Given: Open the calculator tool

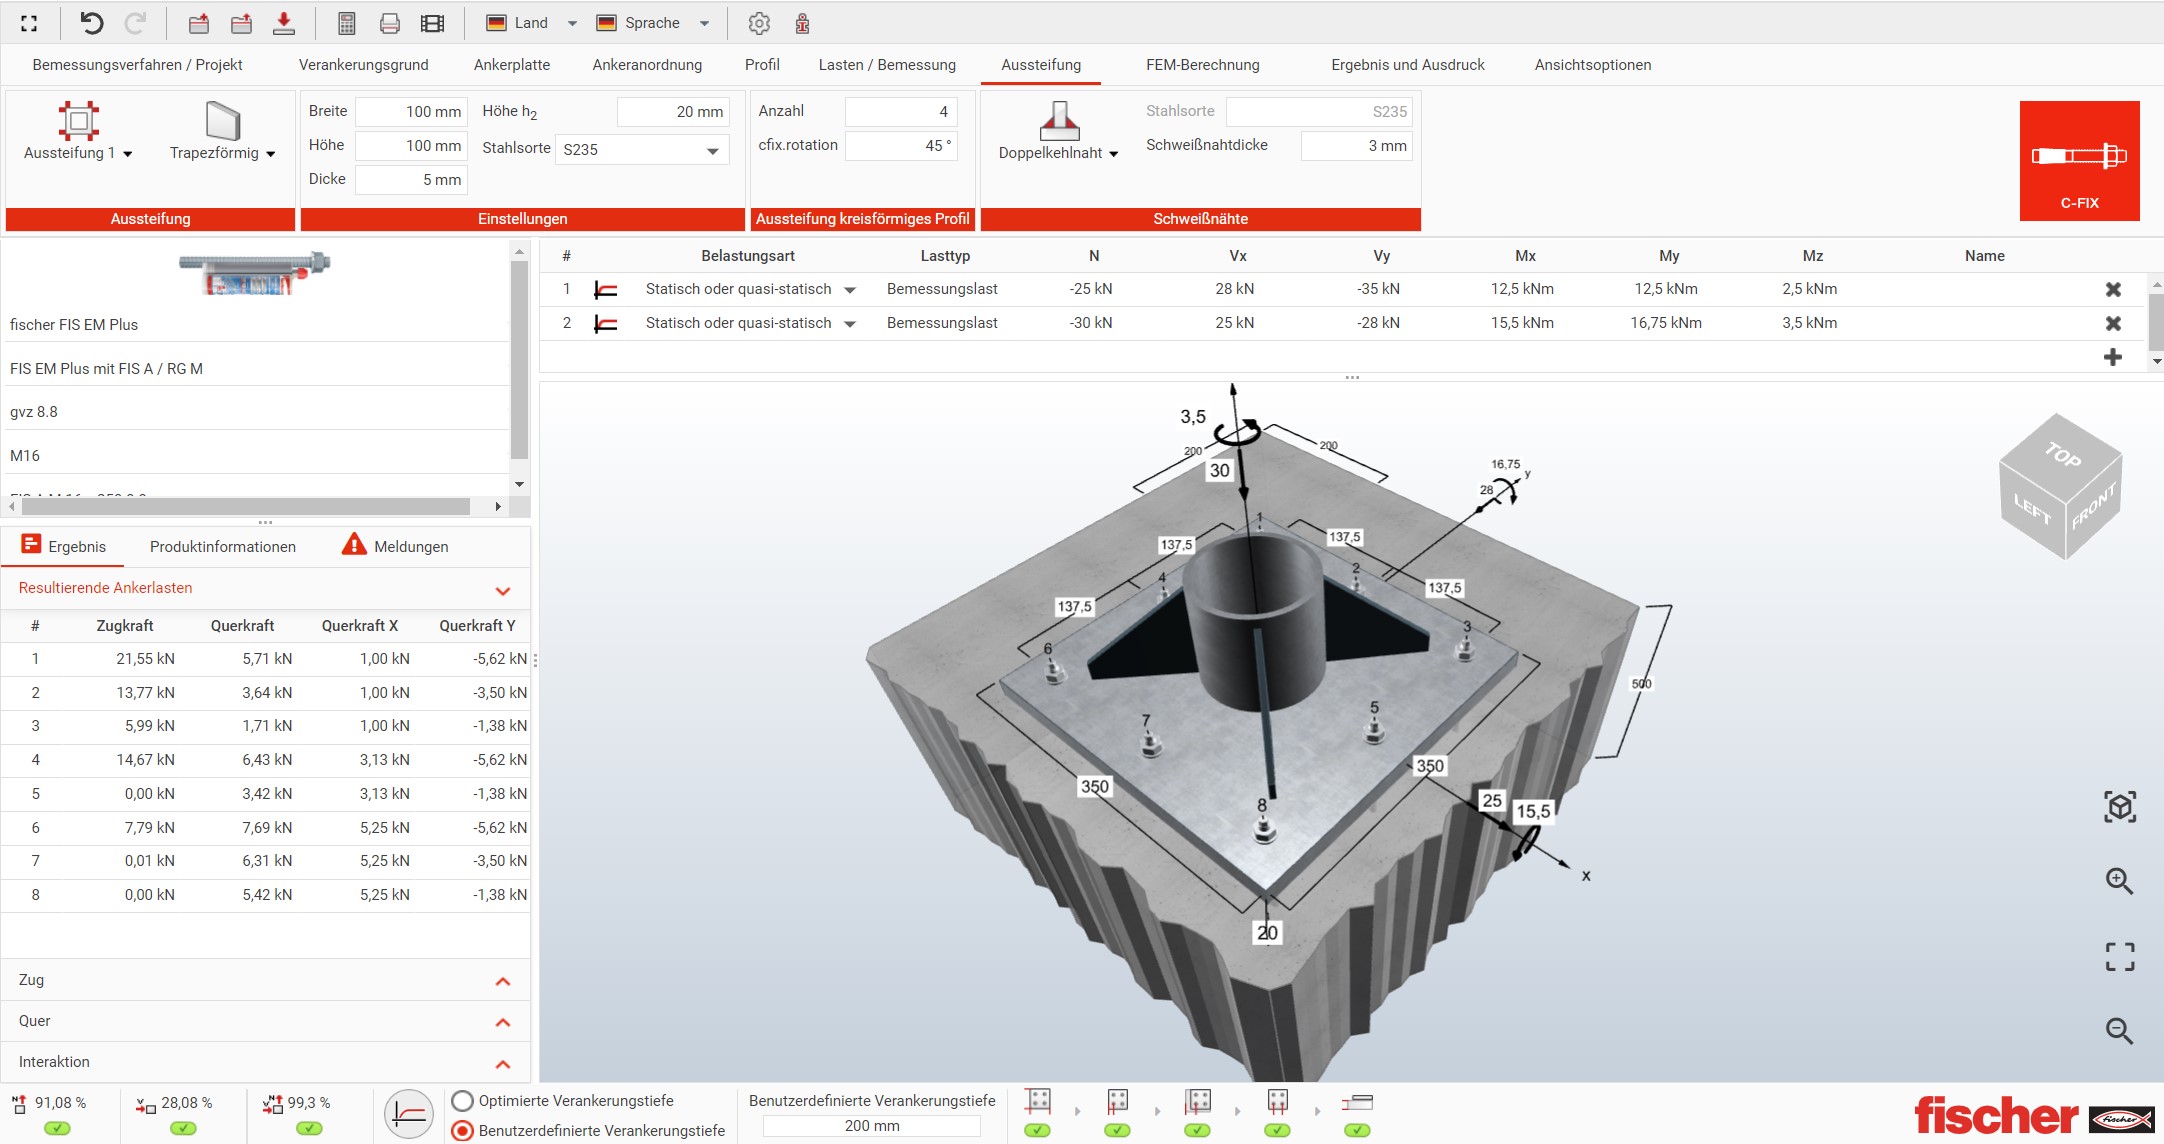Looking at the screenshot, I should tap(346, 23).
